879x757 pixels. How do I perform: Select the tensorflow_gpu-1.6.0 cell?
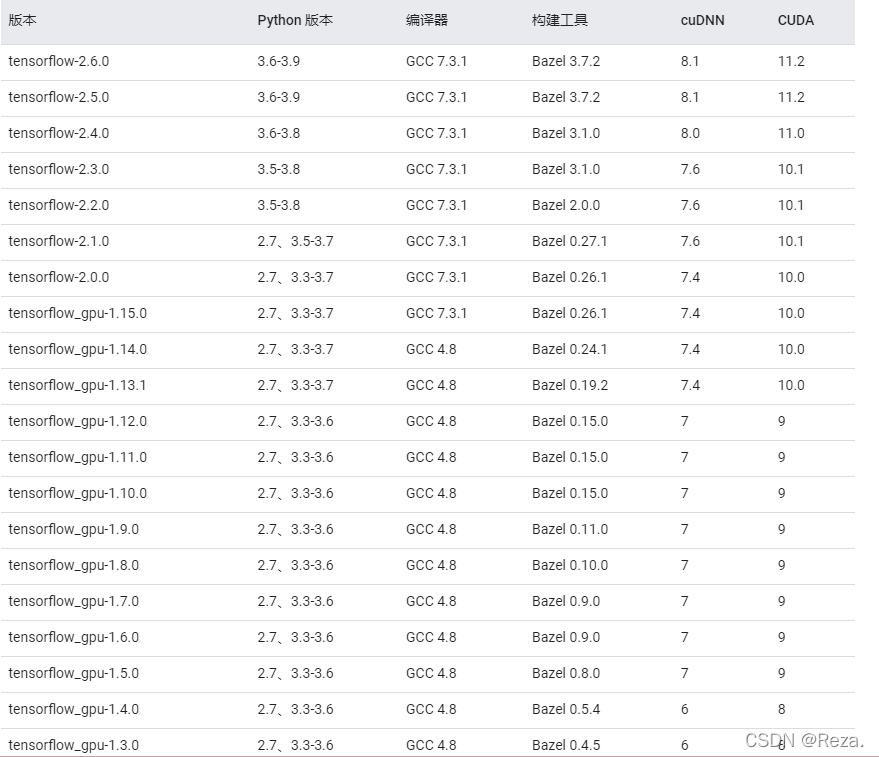tap(73, 637)
